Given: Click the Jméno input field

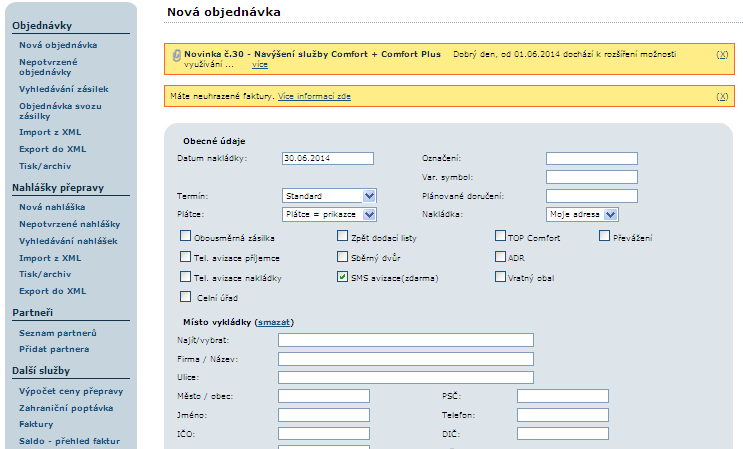Looking at the screenshot, I should (324, 415).
